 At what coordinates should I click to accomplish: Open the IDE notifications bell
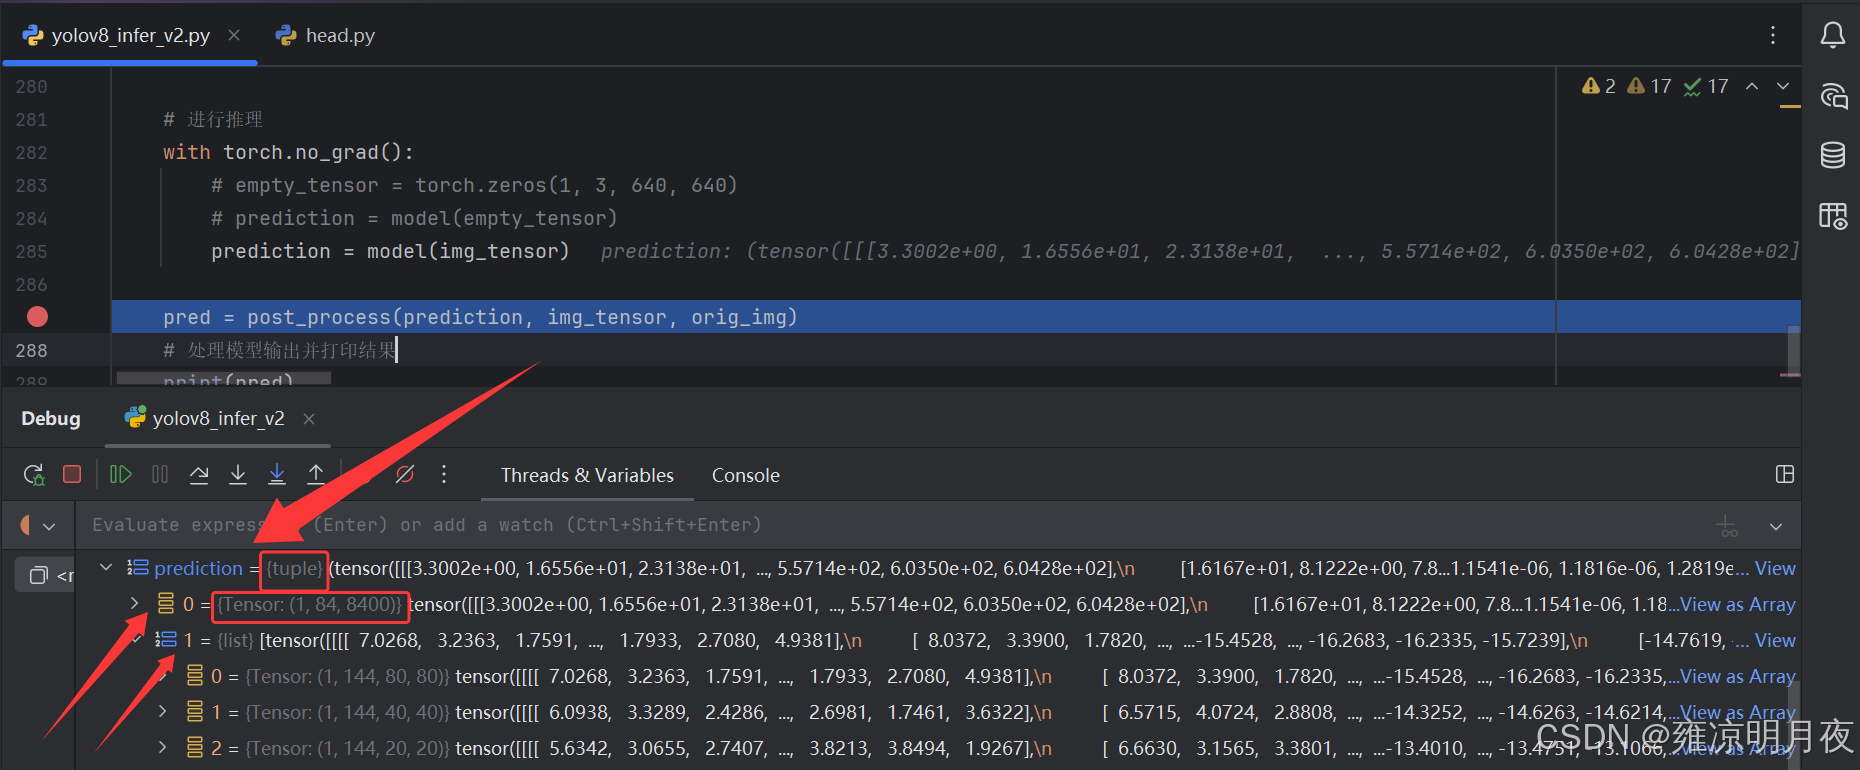tap(1833, 35)
